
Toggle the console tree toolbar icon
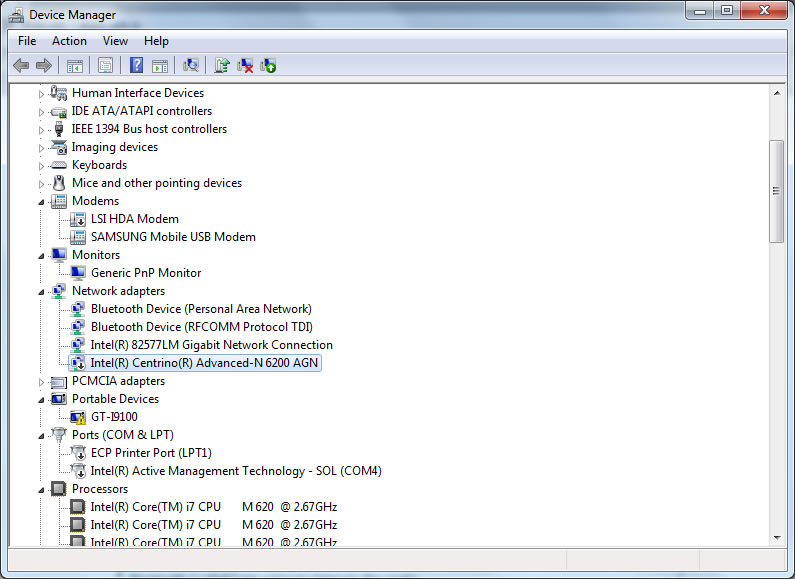75,66
